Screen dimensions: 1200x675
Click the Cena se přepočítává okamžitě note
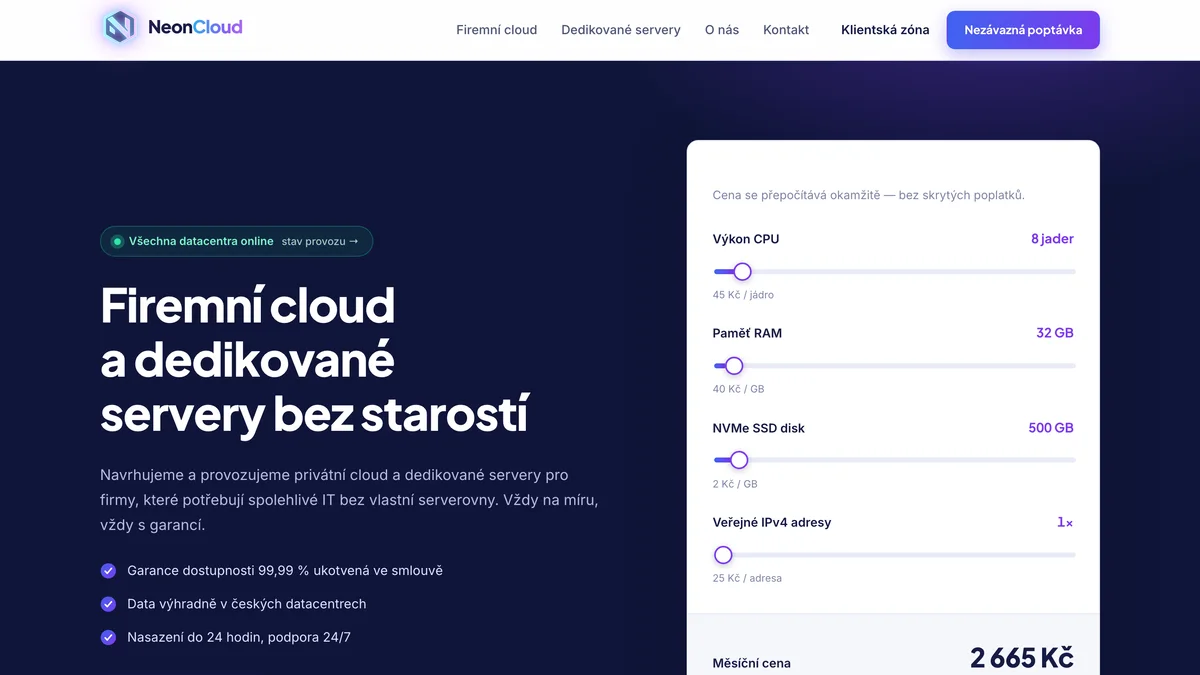(x=869, y=195)
